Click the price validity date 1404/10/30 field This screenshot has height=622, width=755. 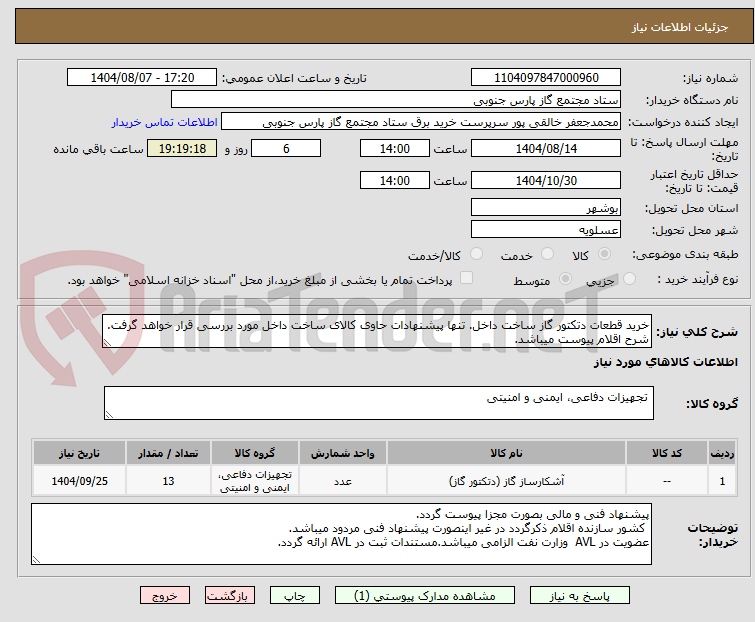coord(546,181)
